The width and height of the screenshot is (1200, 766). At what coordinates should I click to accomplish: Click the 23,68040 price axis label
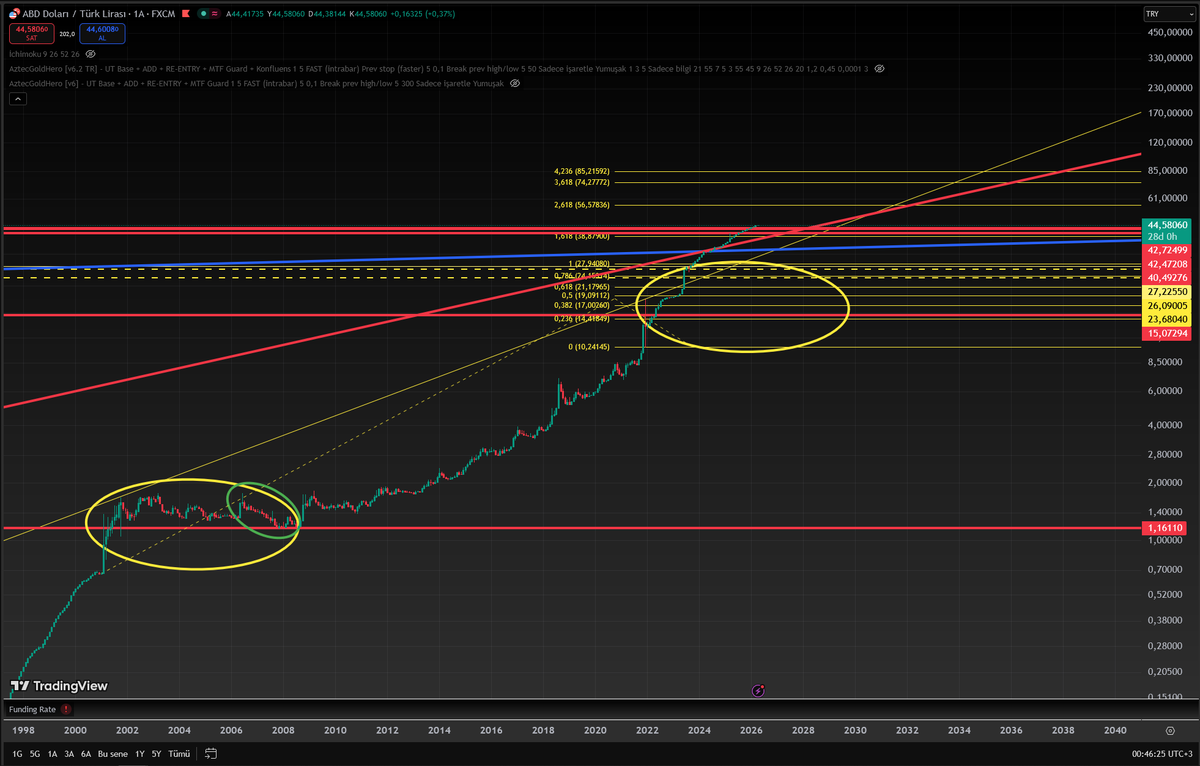(x=1167, y=319)
